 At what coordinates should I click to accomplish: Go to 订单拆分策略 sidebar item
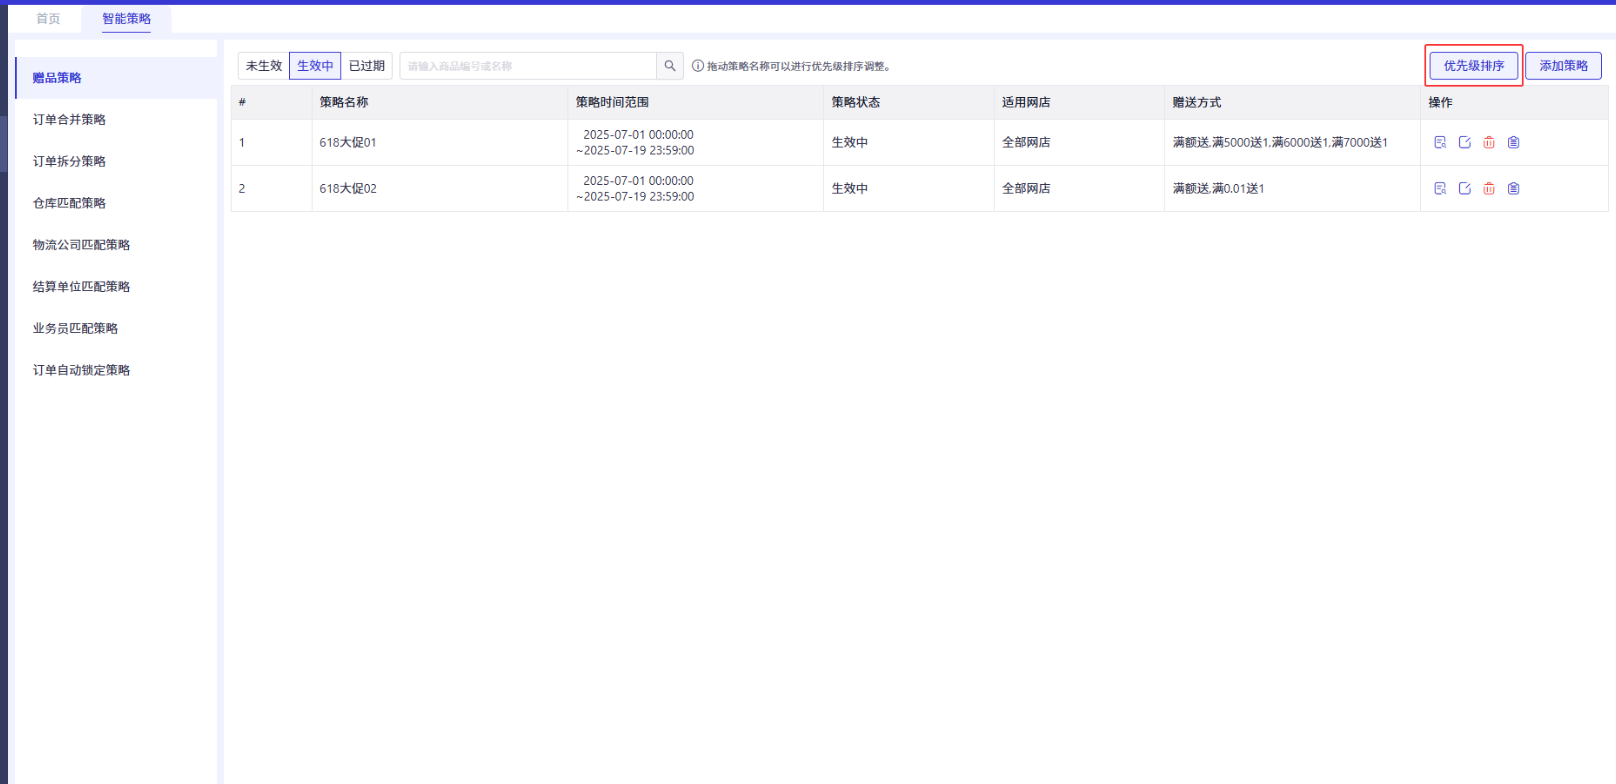(x=116, y=161)
